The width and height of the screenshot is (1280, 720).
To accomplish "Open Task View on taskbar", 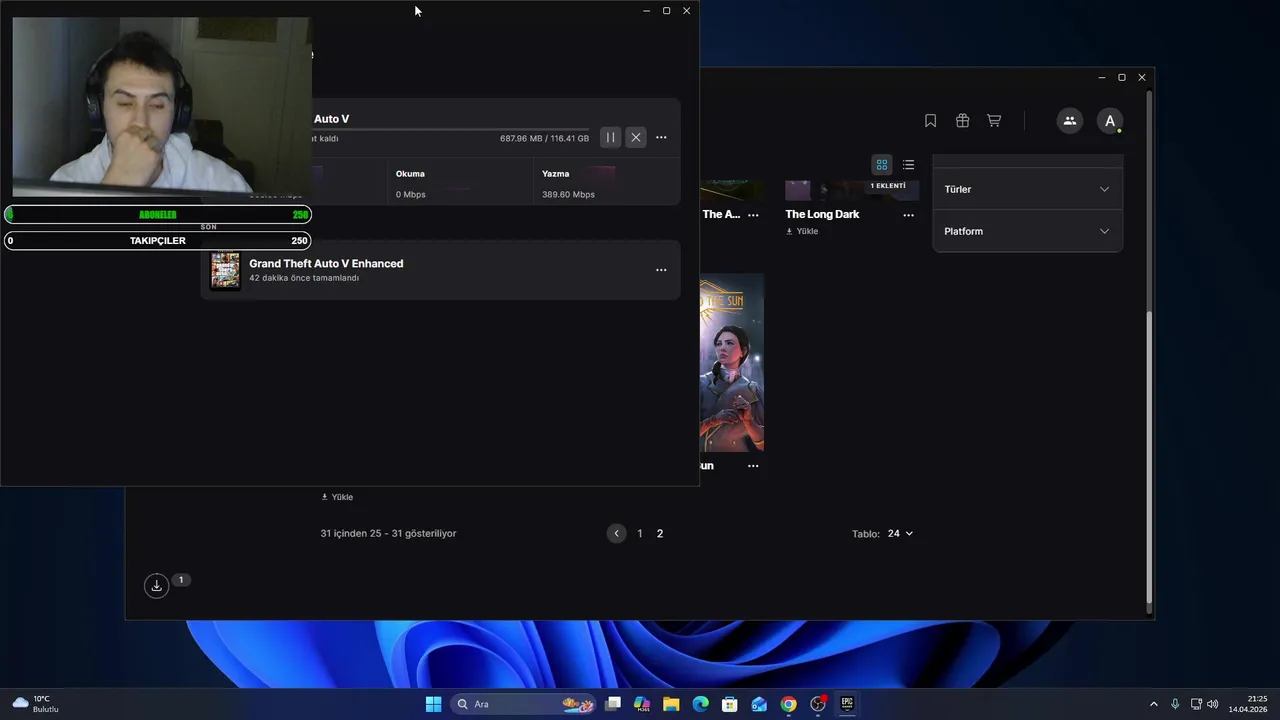I will [x=613, y=704].
